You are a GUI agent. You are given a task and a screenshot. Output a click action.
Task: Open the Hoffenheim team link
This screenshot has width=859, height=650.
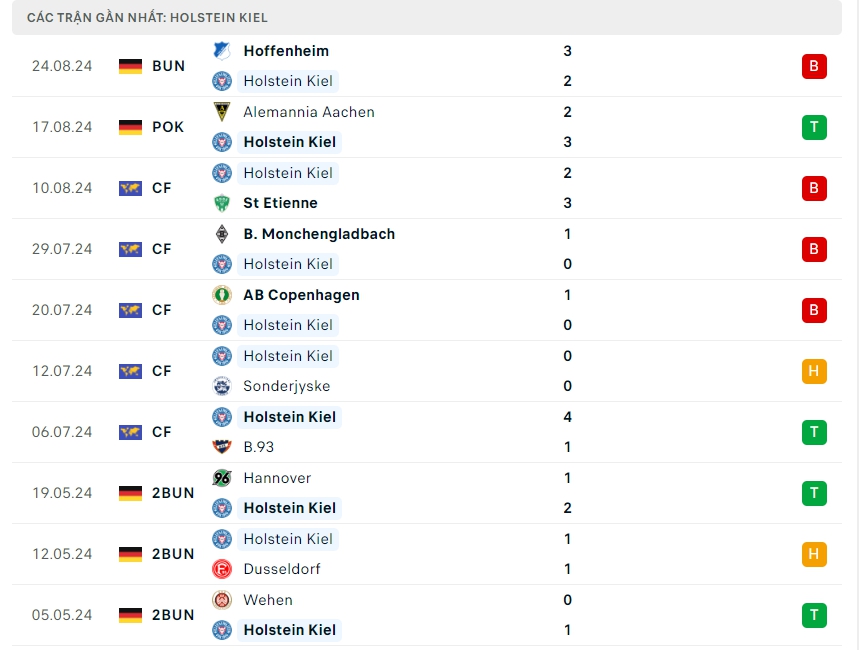tap(286, 51)
